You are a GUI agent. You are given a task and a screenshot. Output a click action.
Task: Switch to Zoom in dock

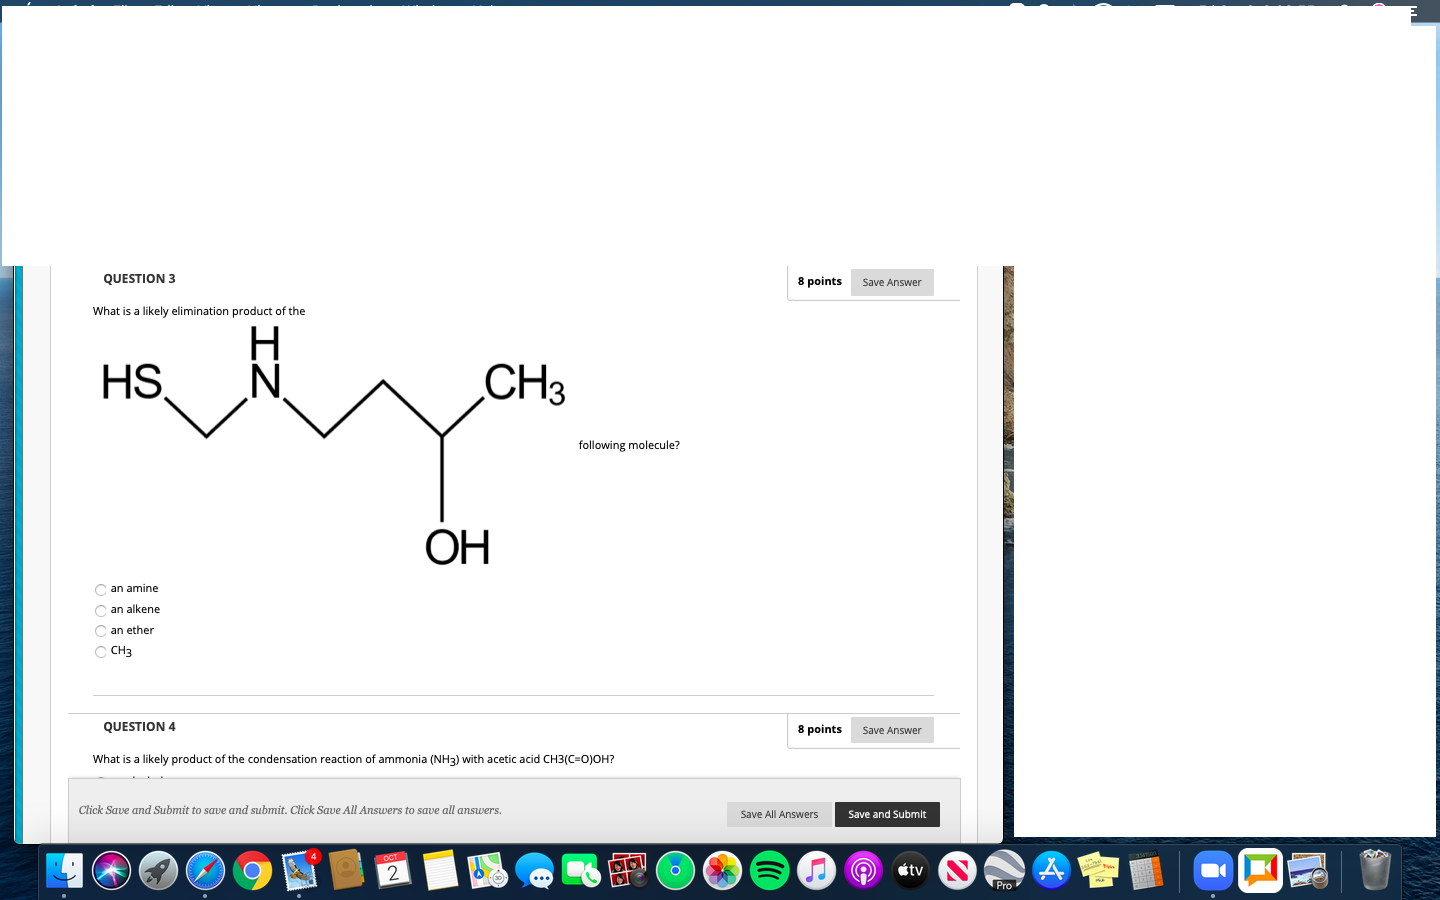click(x=1213, y=871)
